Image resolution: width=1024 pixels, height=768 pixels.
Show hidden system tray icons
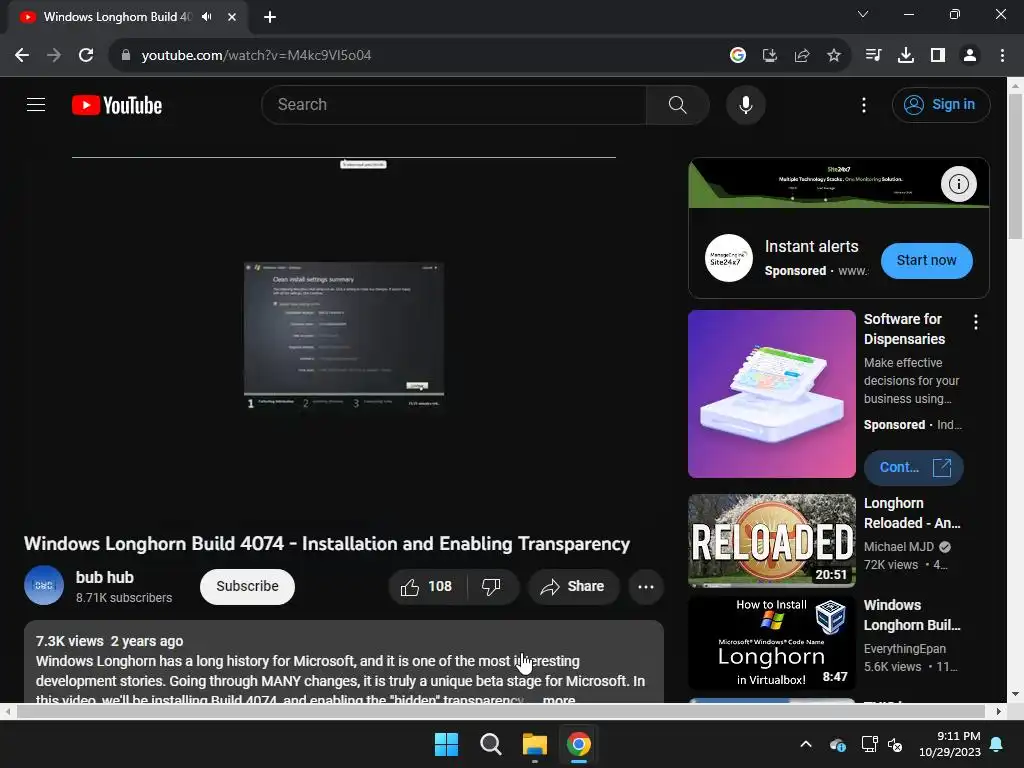(x=806, y=744)
